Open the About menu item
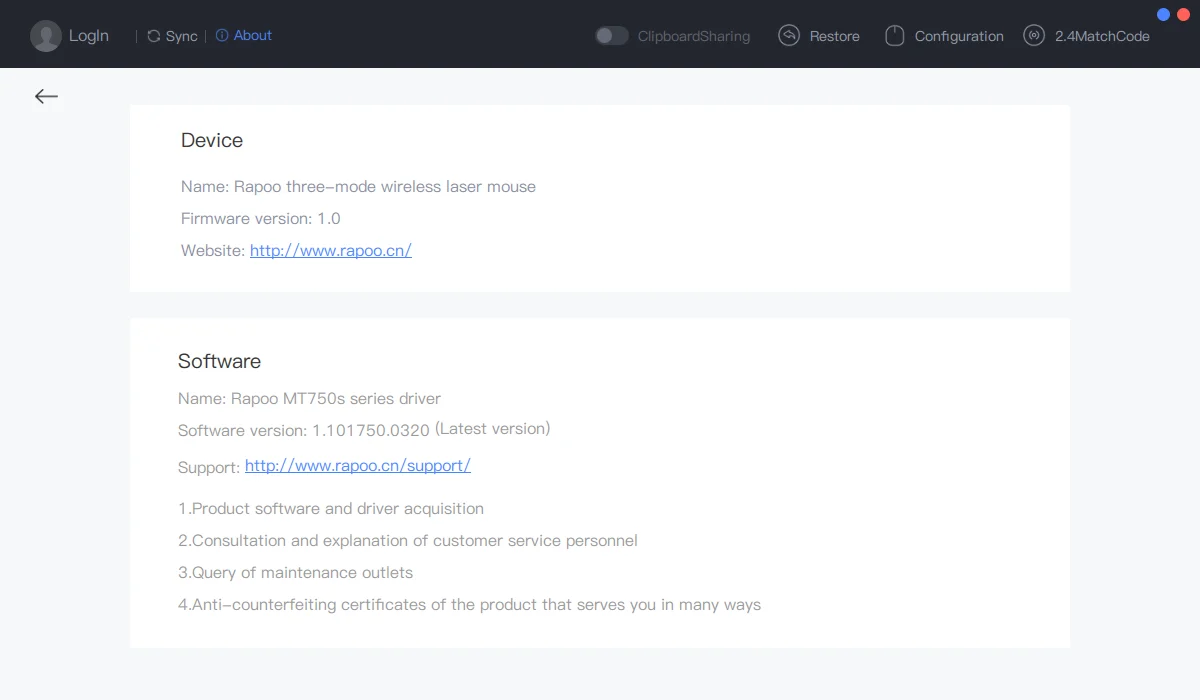 pyautogui.click(x=253, y=35)
